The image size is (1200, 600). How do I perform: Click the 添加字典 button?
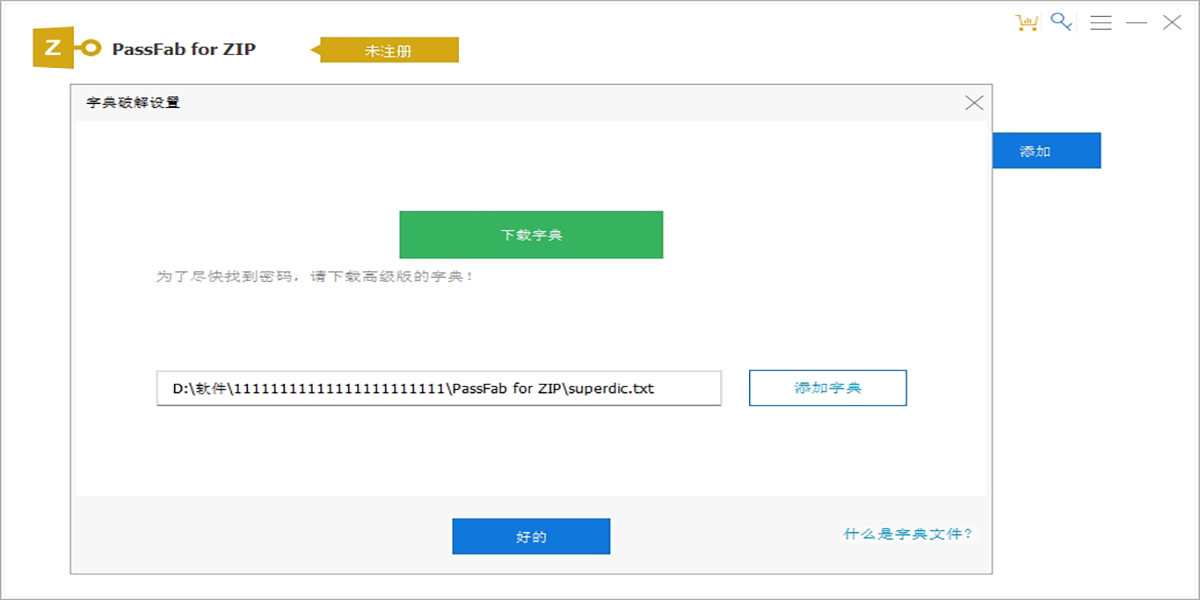[x=828, y=388]
